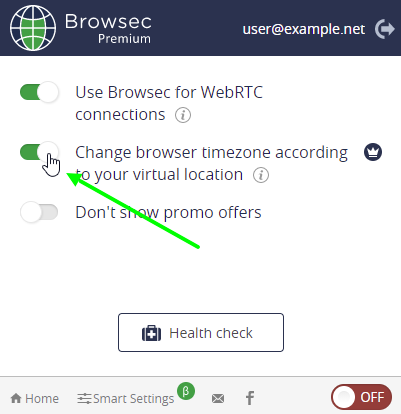The image size is (401, 414).
Task: Open the Facebook icon link
Action: coord(250,398)
